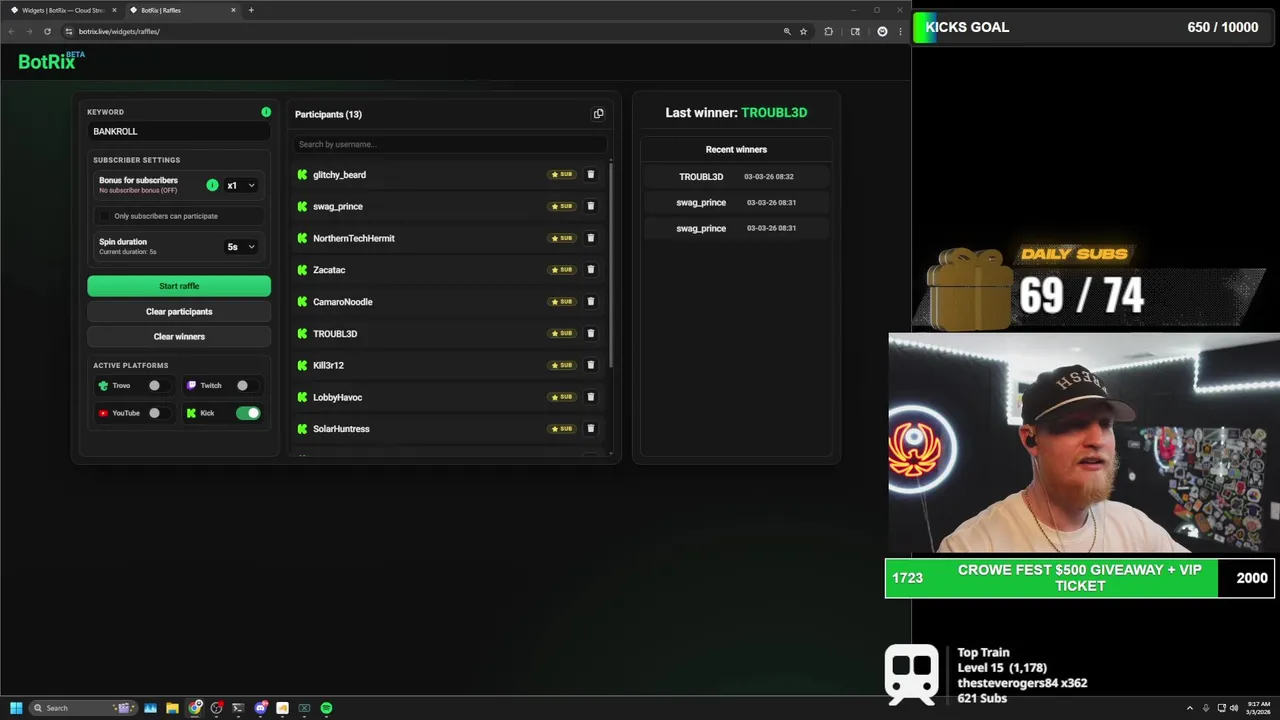Open Discord from taskbar
Image resolution: width=1280 pixels, height=720 pixels.
[x=260, y=708]
